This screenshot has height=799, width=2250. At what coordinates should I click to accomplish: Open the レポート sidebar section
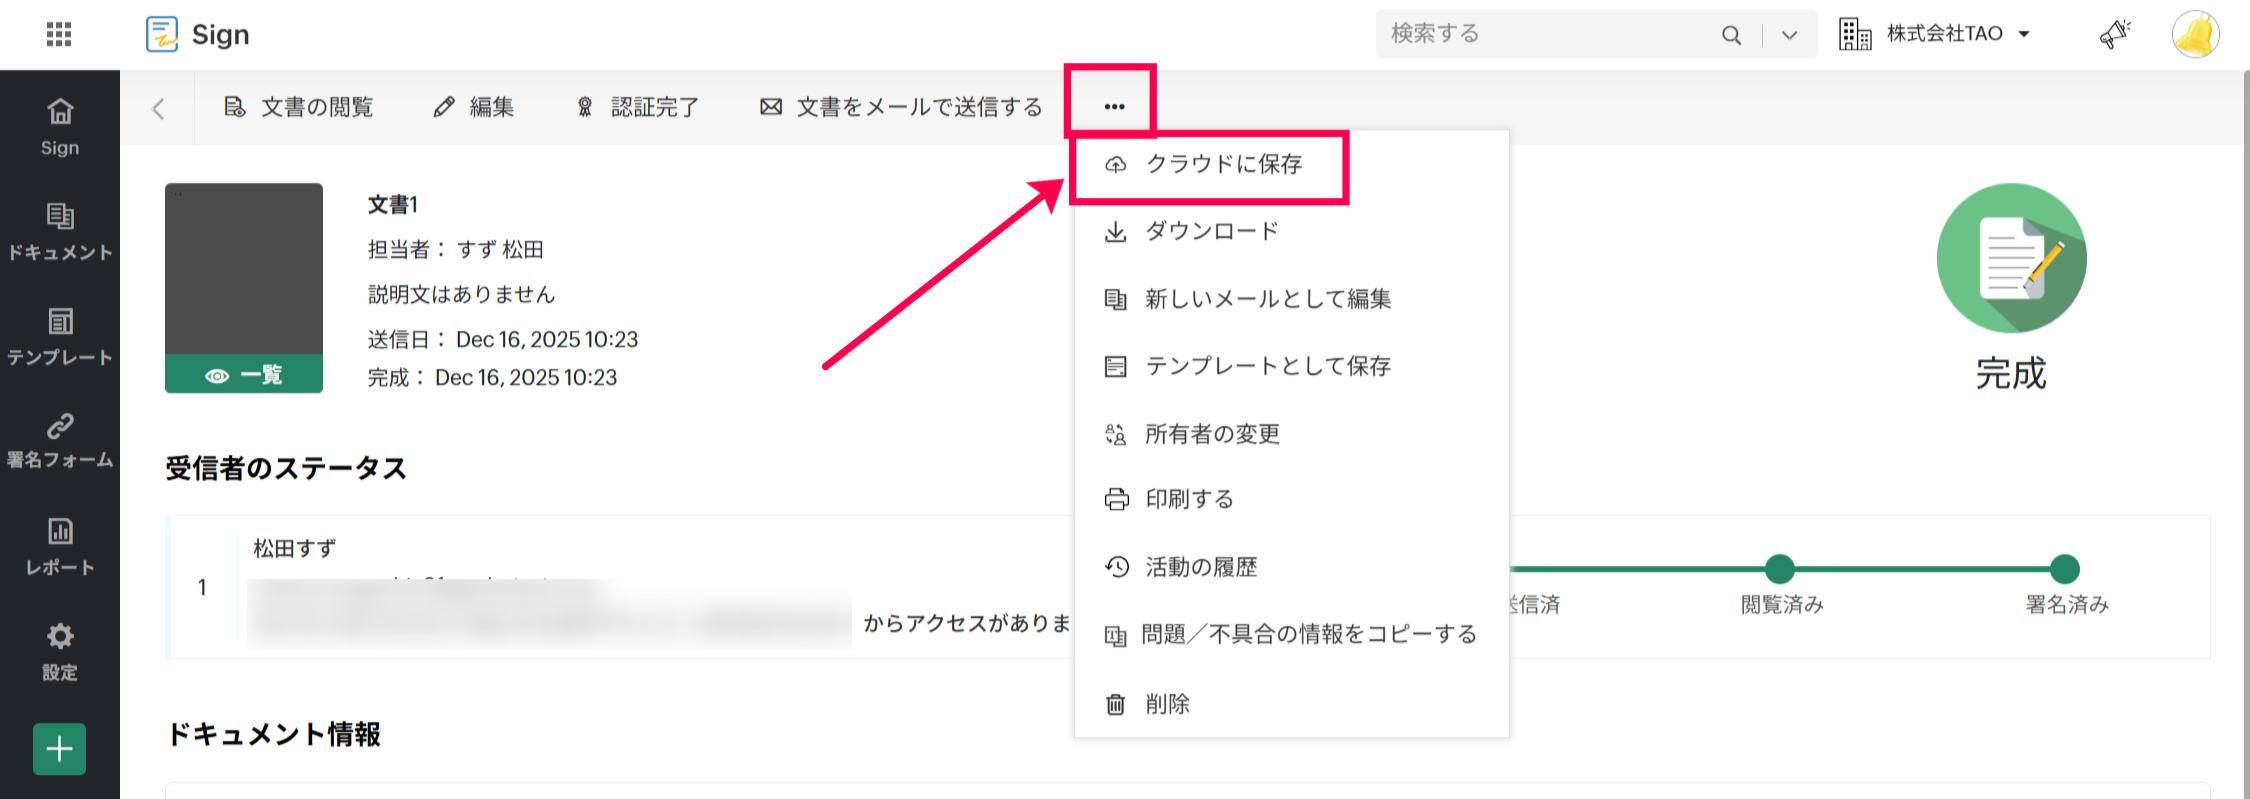click(60, 546)
